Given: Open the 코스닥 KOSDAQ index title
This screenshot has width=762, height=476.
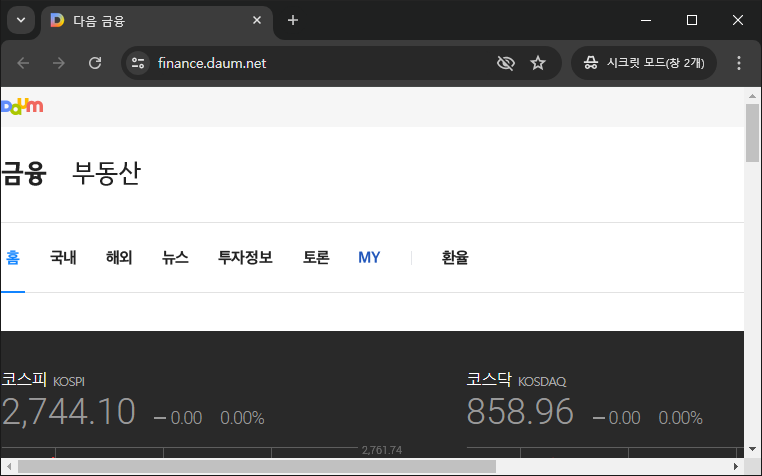Looking at the screenshot, I should click(516, 380).
